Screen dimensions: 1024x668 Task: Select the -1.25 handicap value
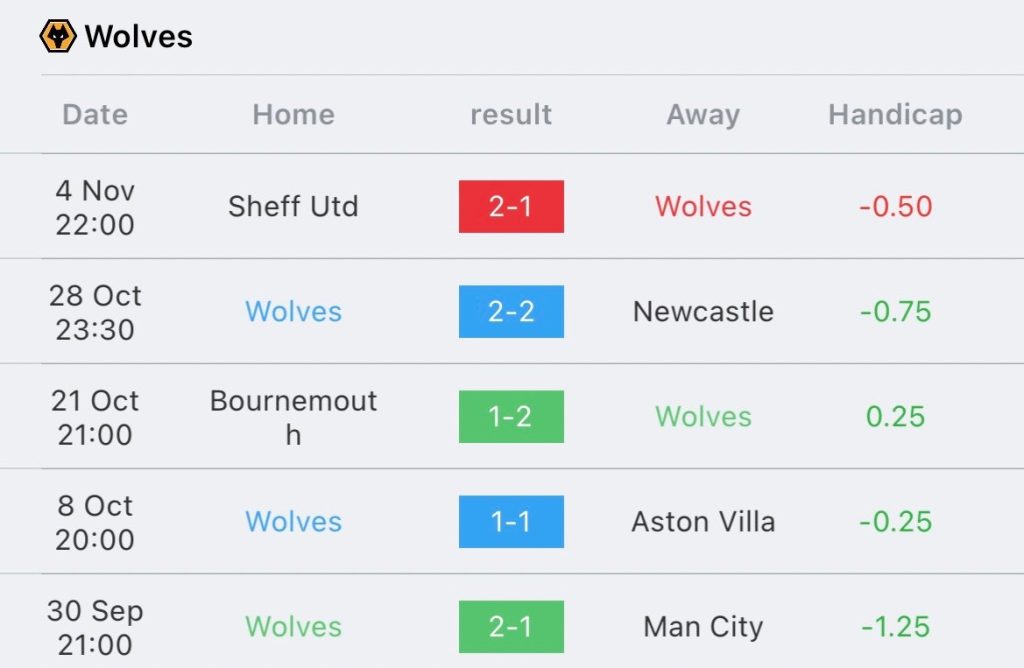click(x=895, y=626)
